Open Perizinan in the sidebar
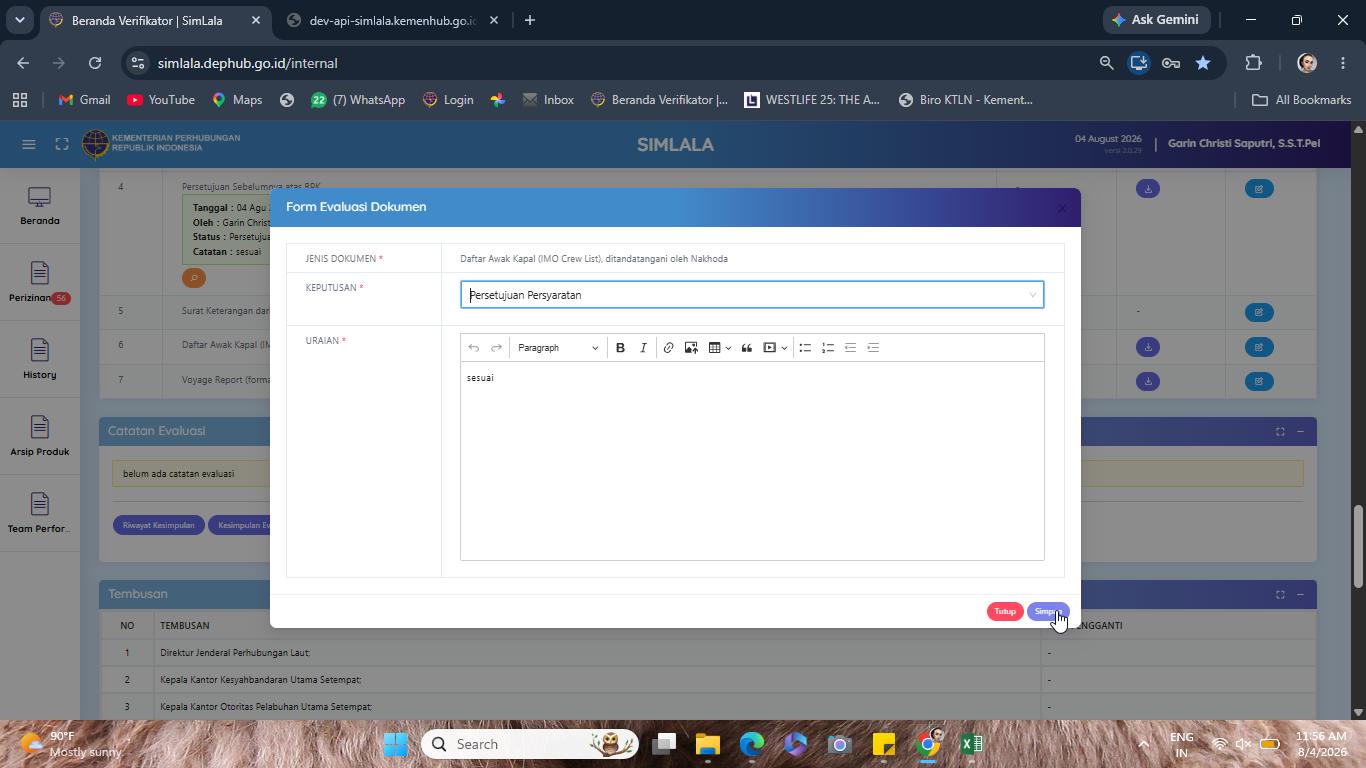 tap(40, 282)
